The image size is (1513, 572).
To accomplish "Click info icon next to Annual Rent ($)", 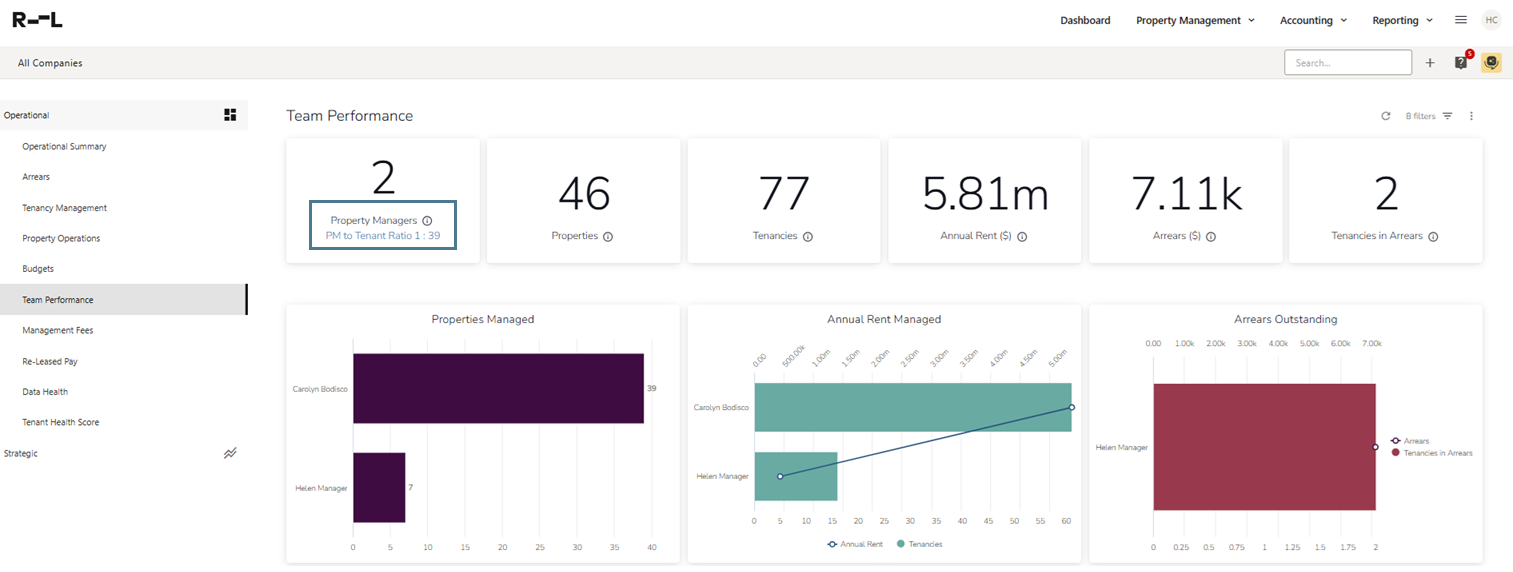I will point(1022,237).
